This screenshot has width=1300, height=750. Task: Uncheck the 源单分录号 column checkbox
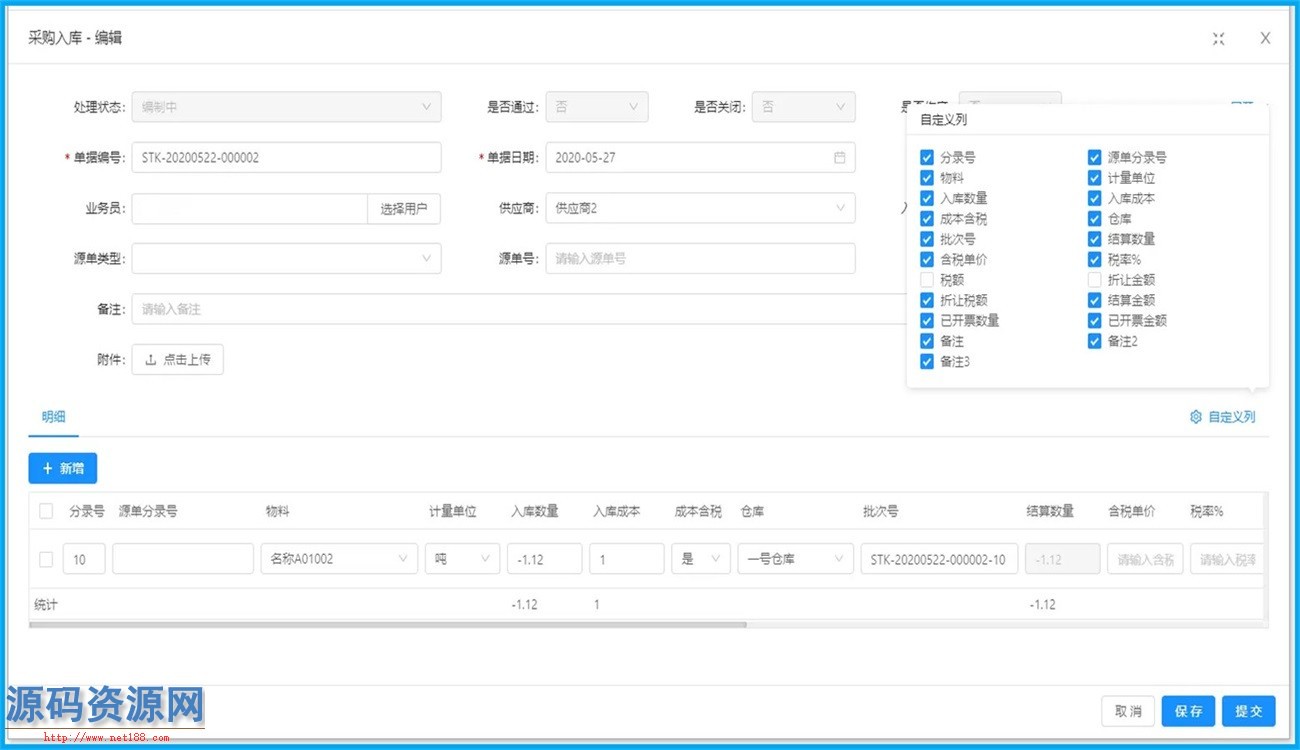point(1094,158)
